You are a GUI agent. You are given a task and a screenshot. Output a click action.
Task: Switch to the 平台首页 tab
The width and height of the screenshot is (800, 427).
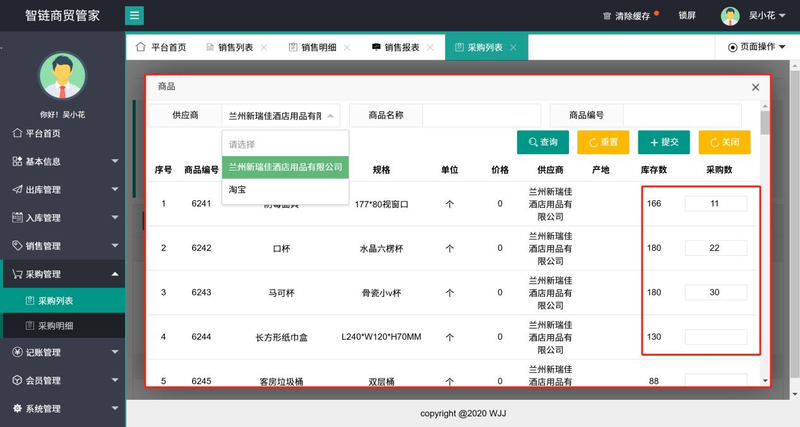[161, 47]
